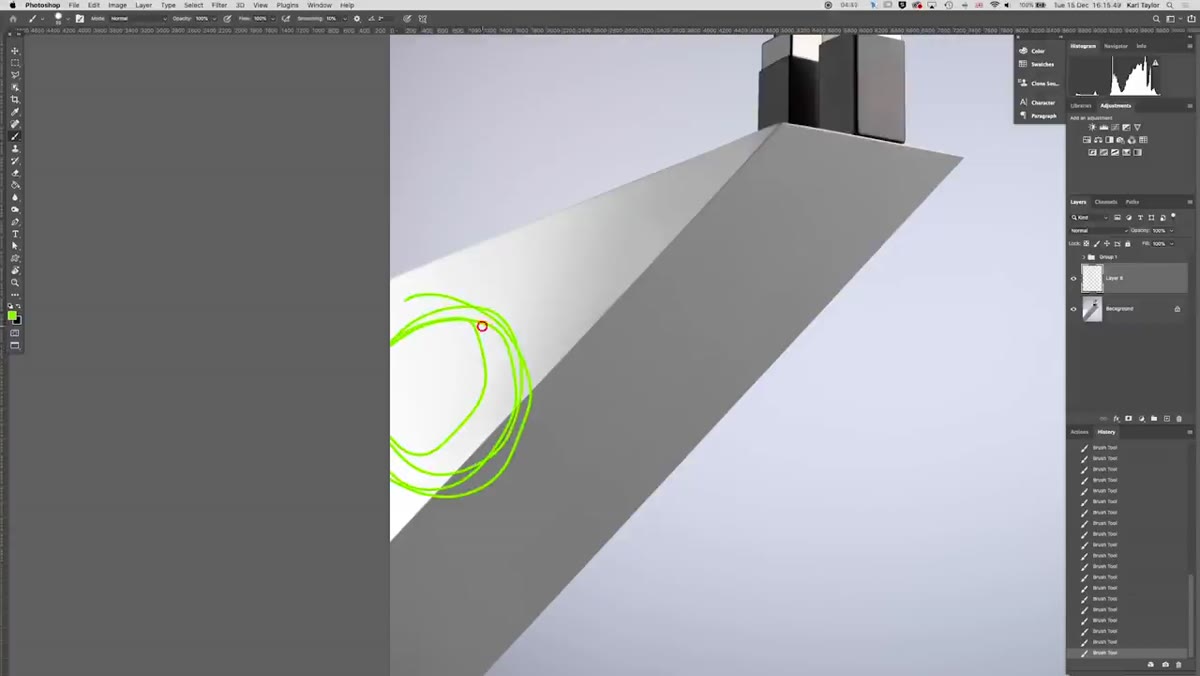The image size is (1200, 676).
Task: Add a Brightness/Contrast adjustment
Action: (x=1092, y=127)
